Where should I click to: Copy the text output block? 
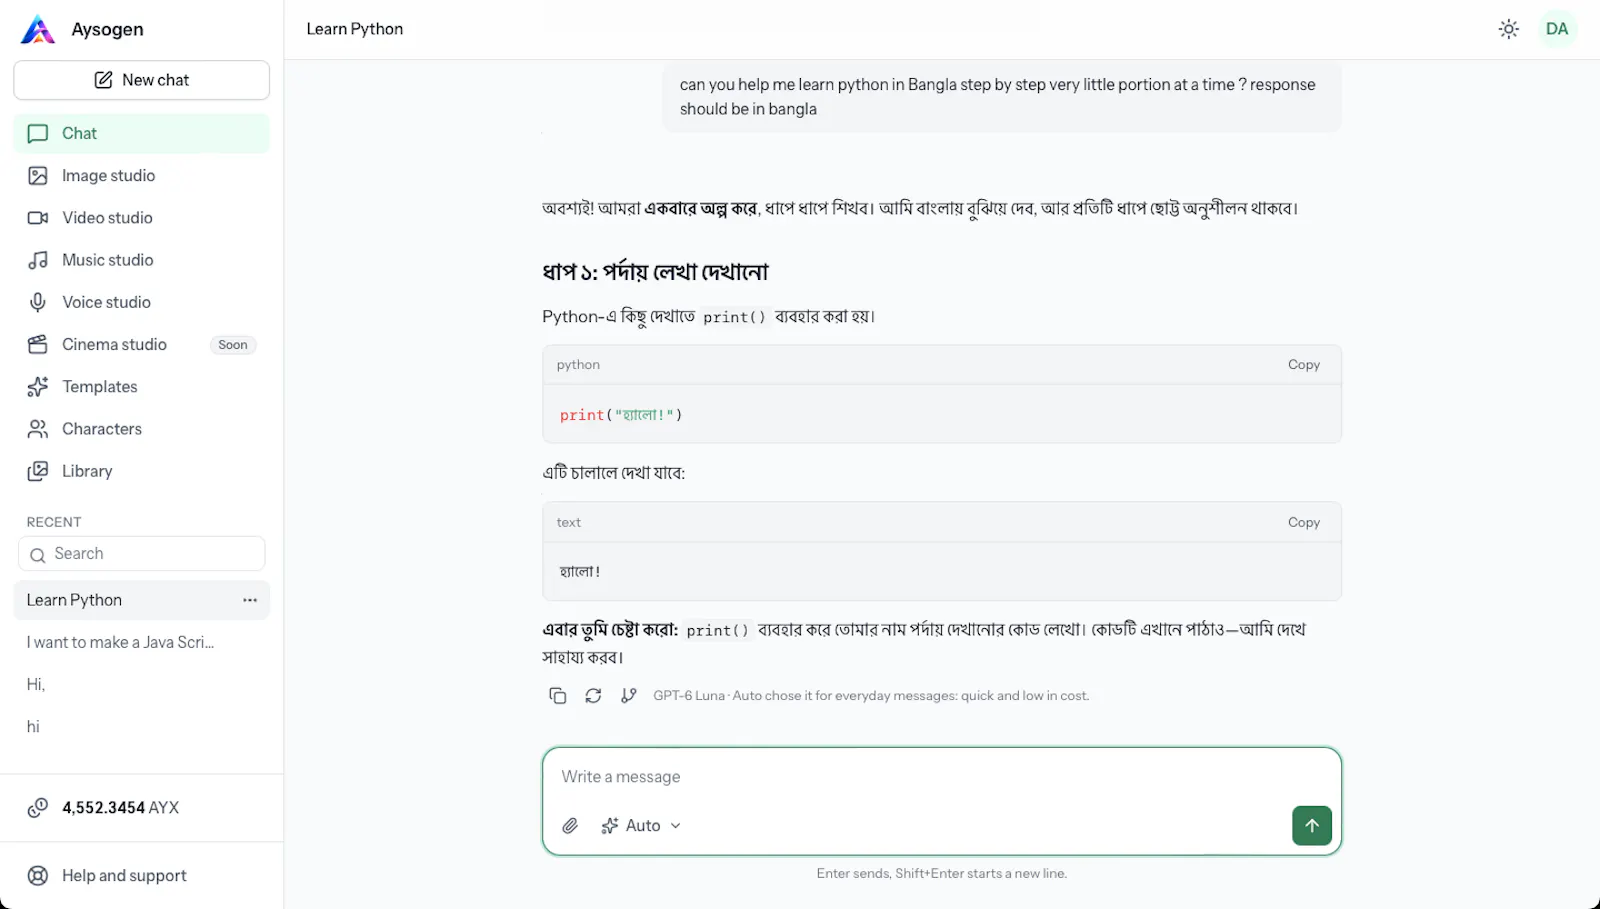[x=1303, y=523]
